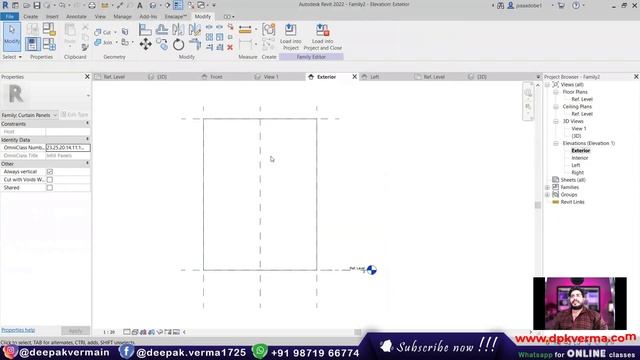Select the Rotate tool
The height and width of the screenshot is (360, 640).
click(178, 44)
